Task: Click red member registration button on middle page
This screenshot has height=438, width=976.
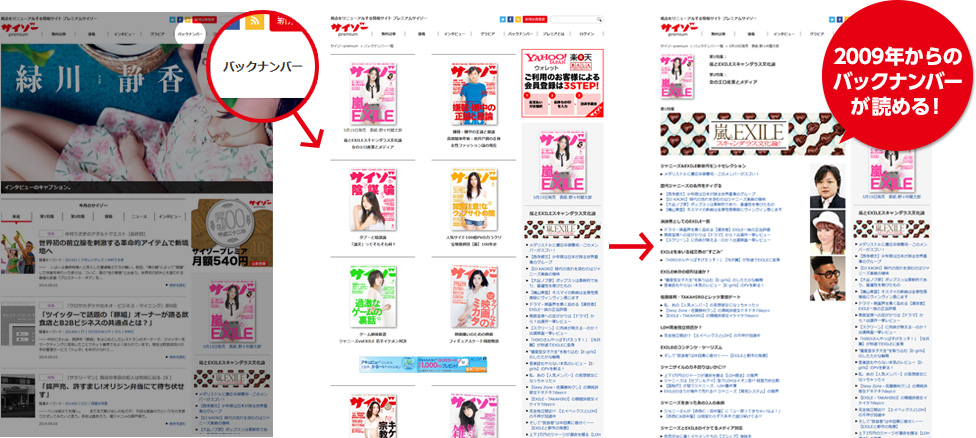Action: tap(535, 19)
